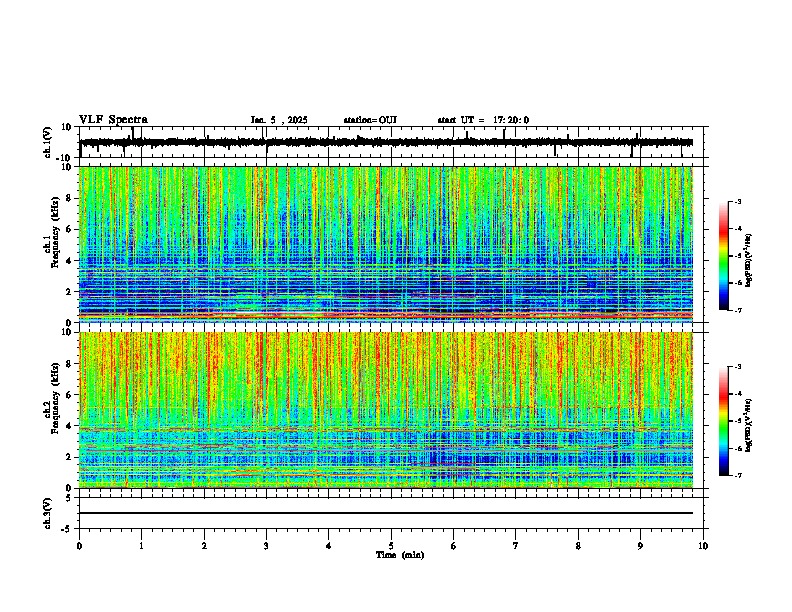The image size is (792, 612).
Task: Select the "start UT = 17:20:0" text
Action: (x=483, y=120)
